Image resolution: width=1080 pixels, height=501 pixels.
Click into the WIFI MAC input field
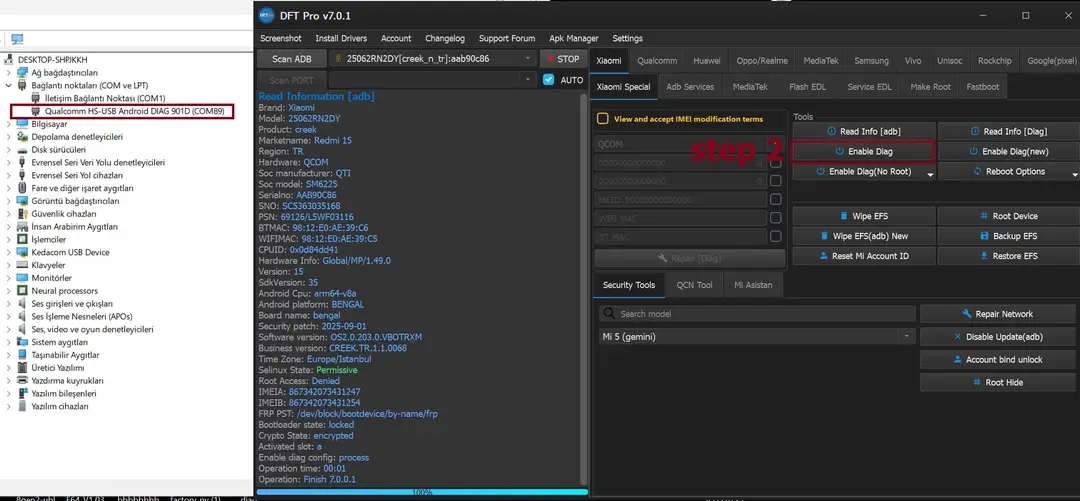[681, 218]
